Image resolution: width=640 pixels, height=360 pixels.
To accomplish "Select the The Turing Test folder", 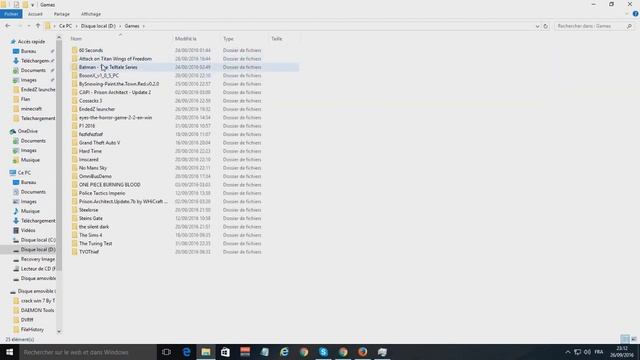I will coord(96,243).
